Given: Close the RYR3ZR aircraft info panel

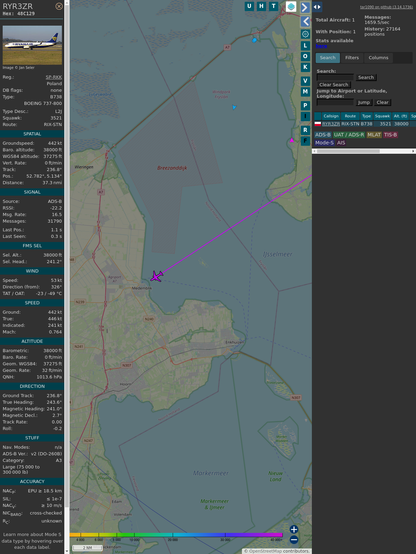Looking at the screenshot, I should [59, 6].
